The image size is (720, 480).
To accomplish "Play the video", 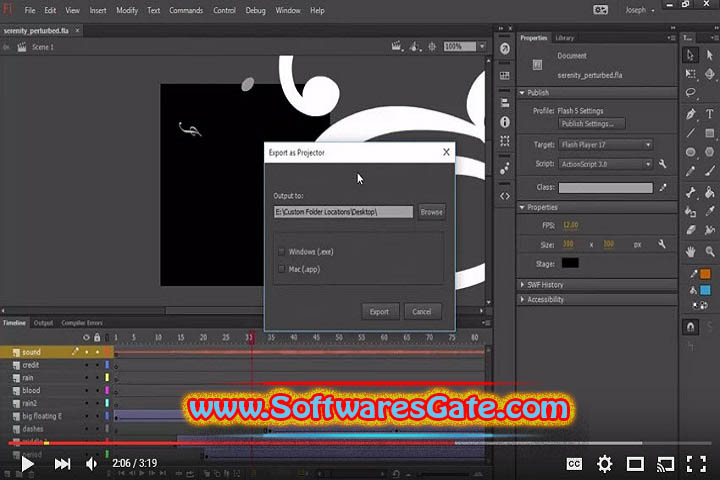I will pos(27,464).
